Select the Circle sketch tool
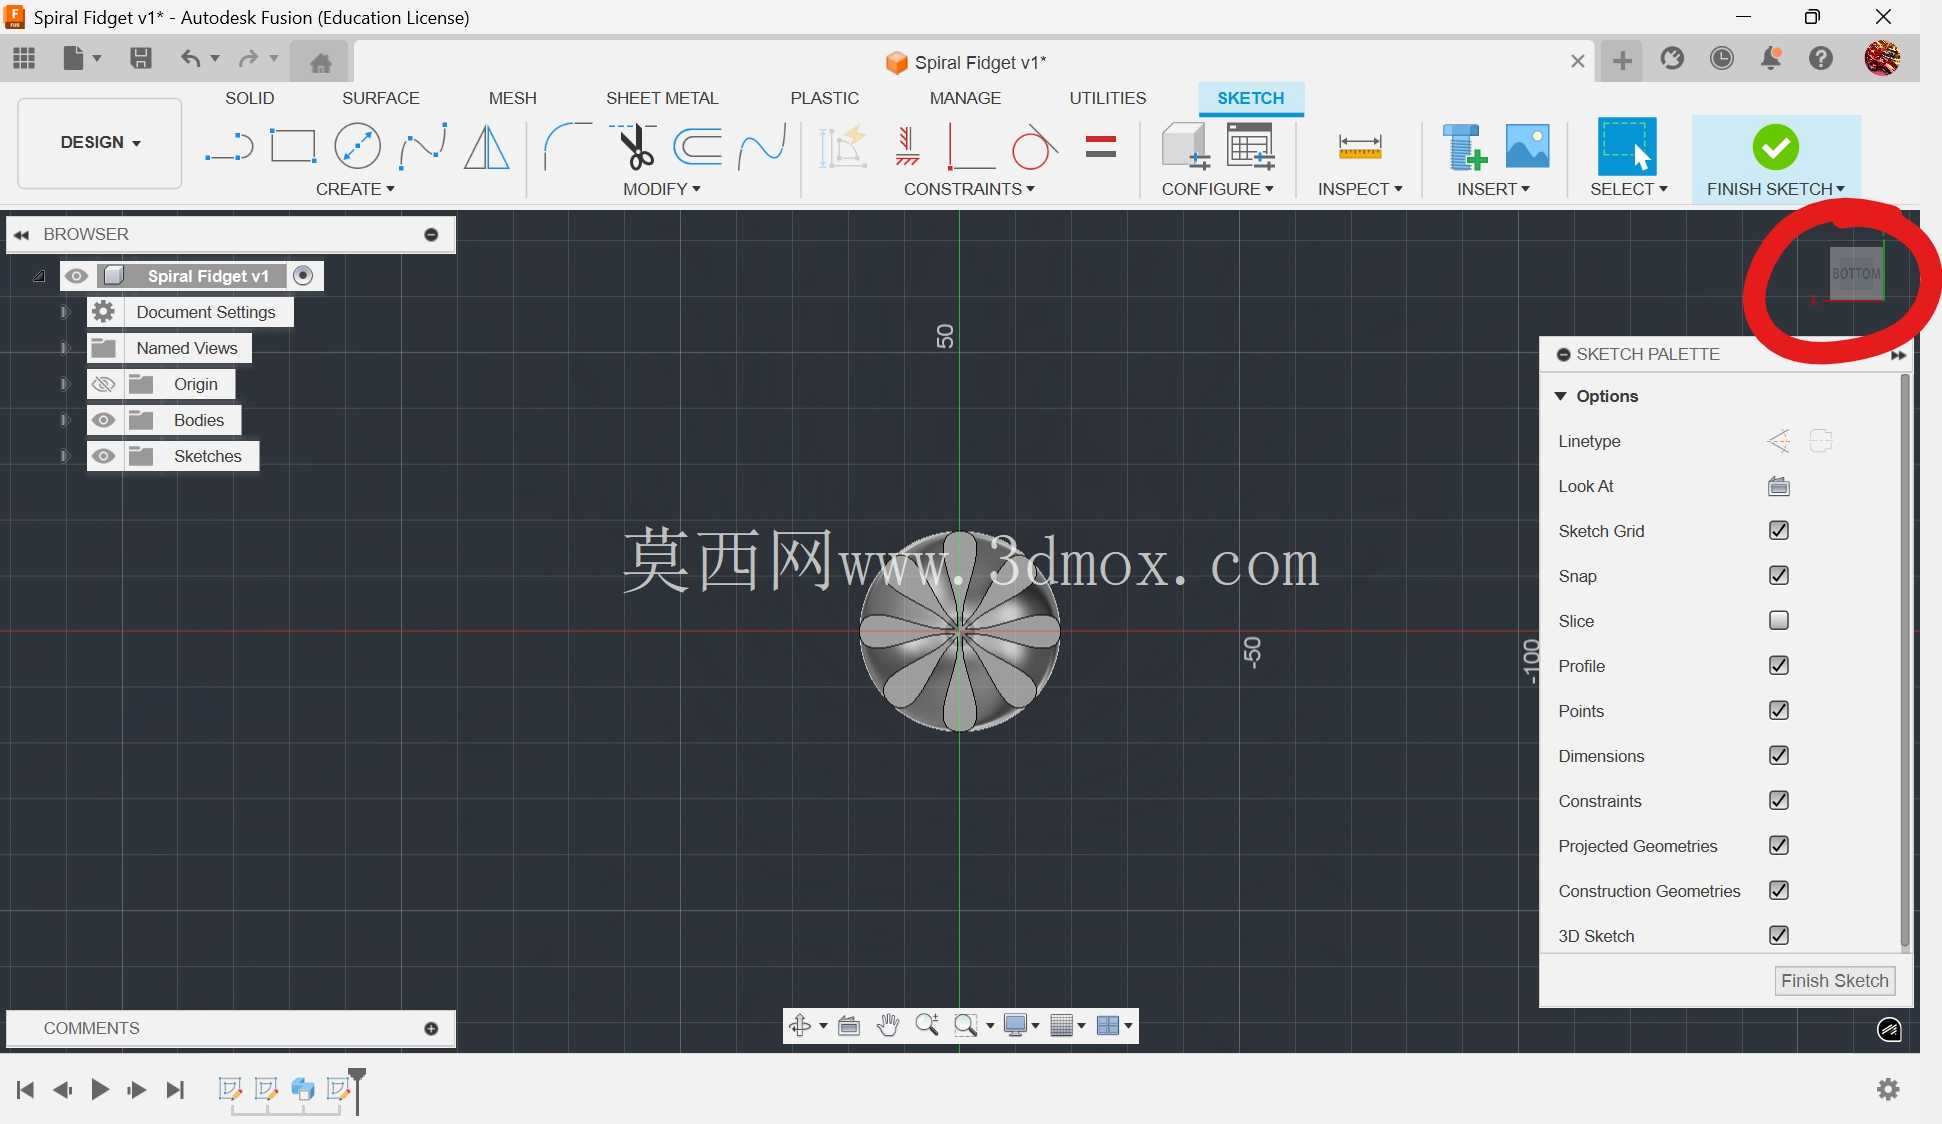Image resolution: width=1942 pixels, height=1124 pixels. click(357, 147)
